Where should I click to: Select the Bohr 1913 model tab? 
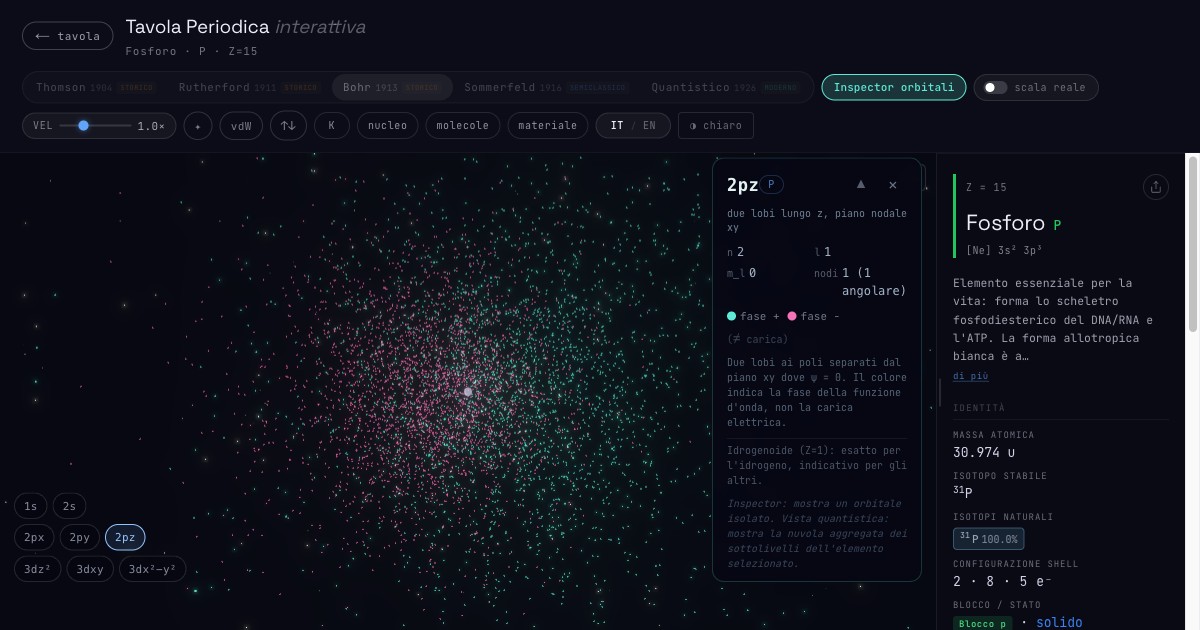click(391, 88)
